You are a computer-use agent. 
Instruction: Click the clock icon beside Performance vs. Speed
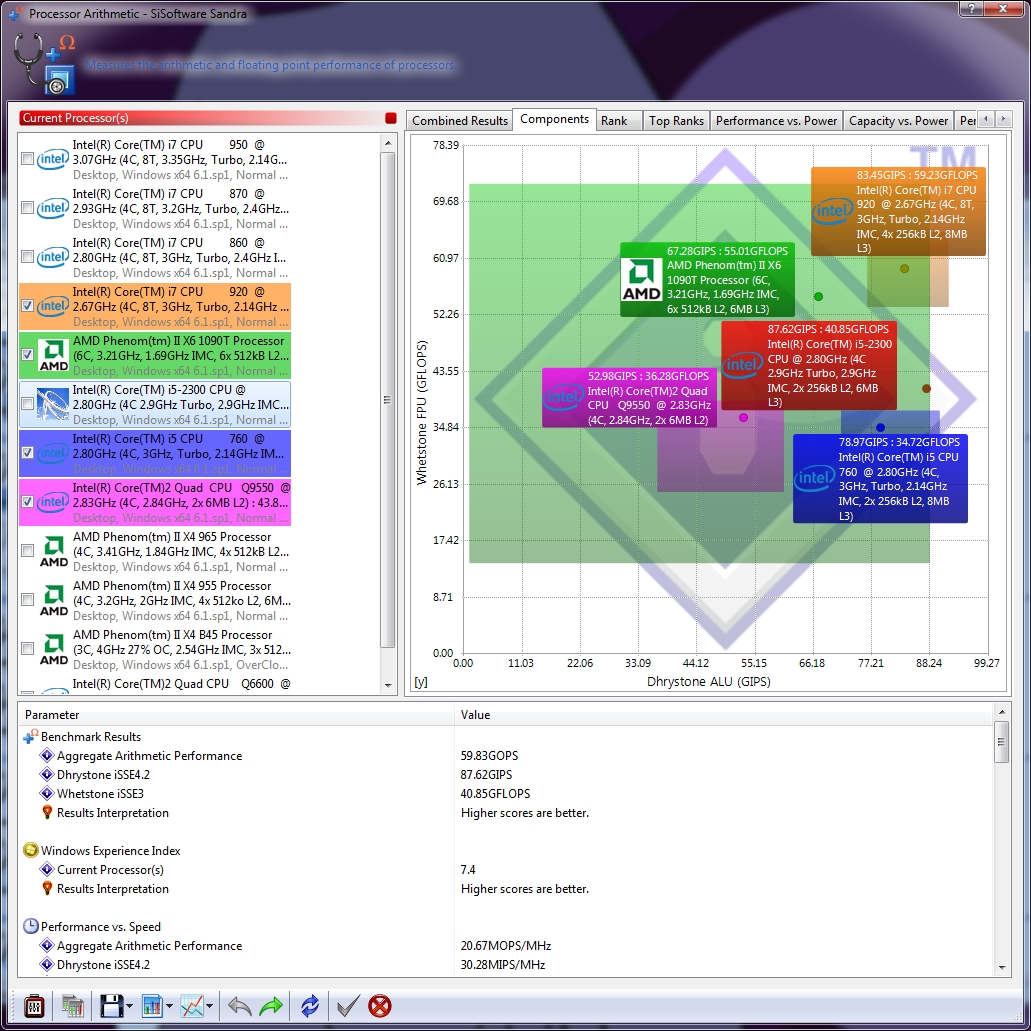pyautogui.click(x=30, y=926)
